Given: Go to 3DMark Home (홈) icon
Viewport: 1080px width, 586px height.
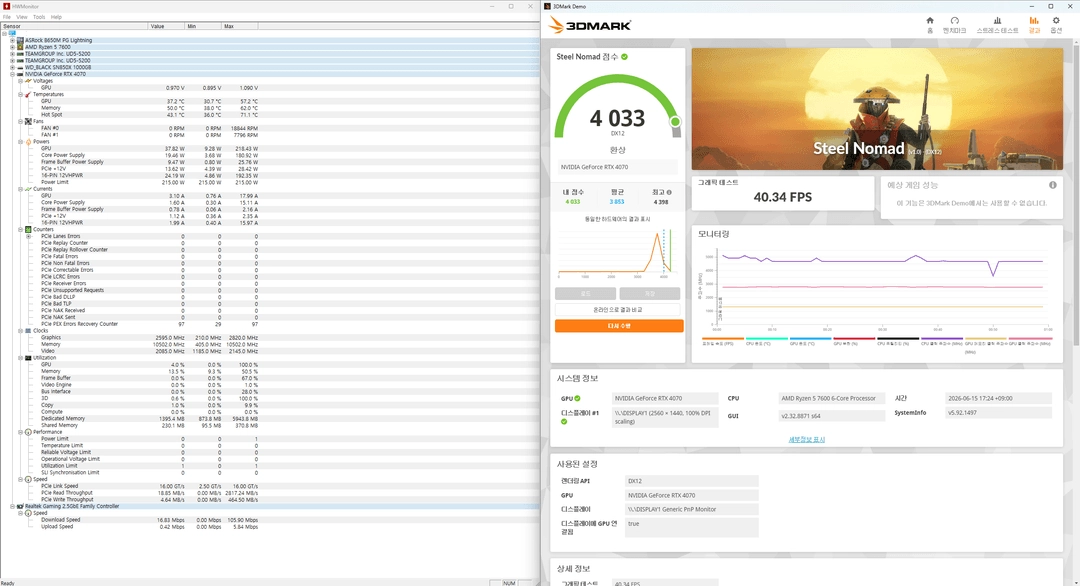Looking at the screenshot, I should pos(930,21).
